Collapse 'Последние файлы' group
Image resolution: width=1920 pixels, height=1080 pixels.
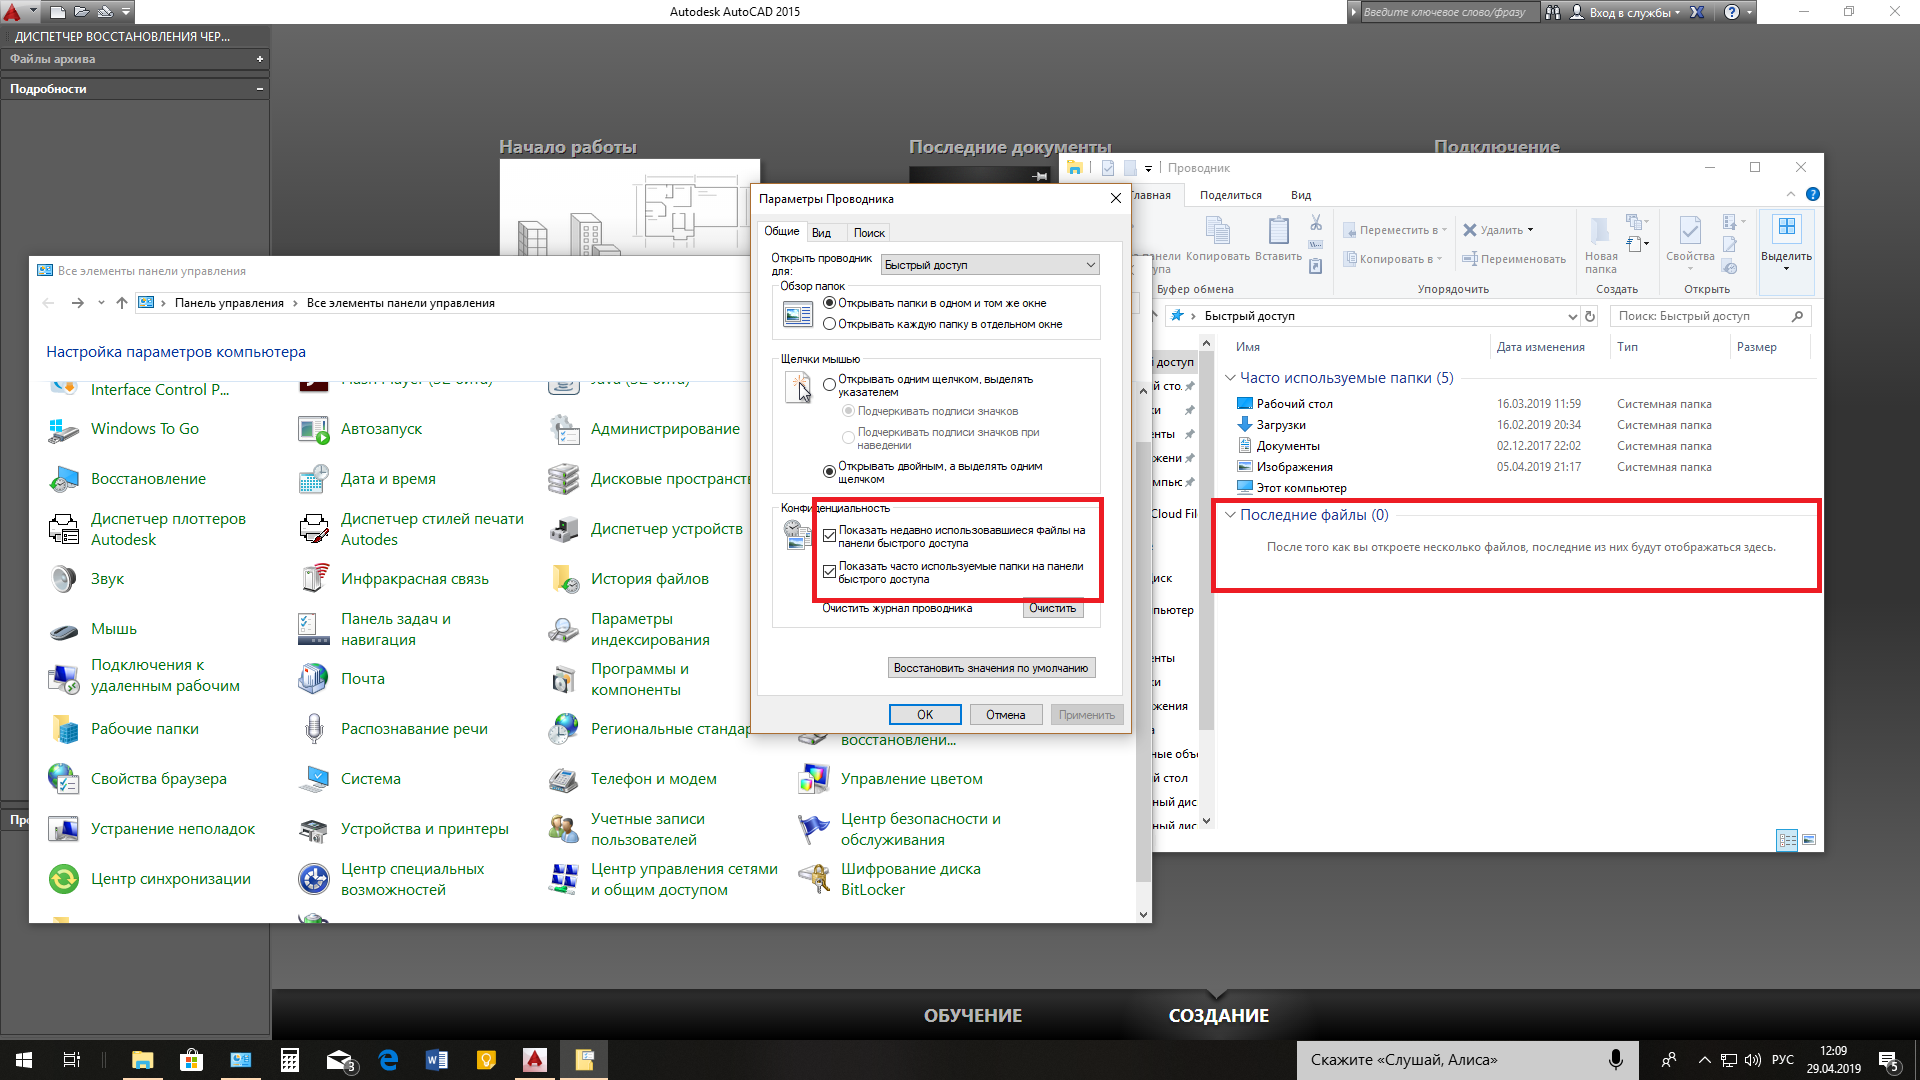1230,515
